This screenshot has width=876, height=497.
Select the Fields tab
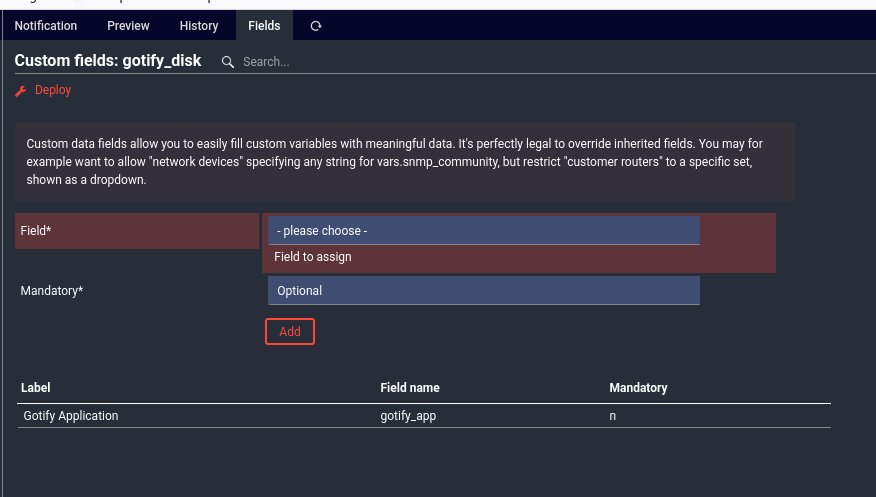point(264,26)
